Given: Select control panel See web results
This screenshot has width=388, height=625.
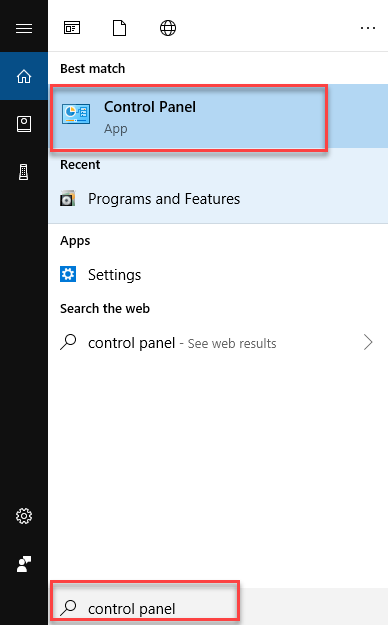Looking at the screenshot, I should pos(218,343).
